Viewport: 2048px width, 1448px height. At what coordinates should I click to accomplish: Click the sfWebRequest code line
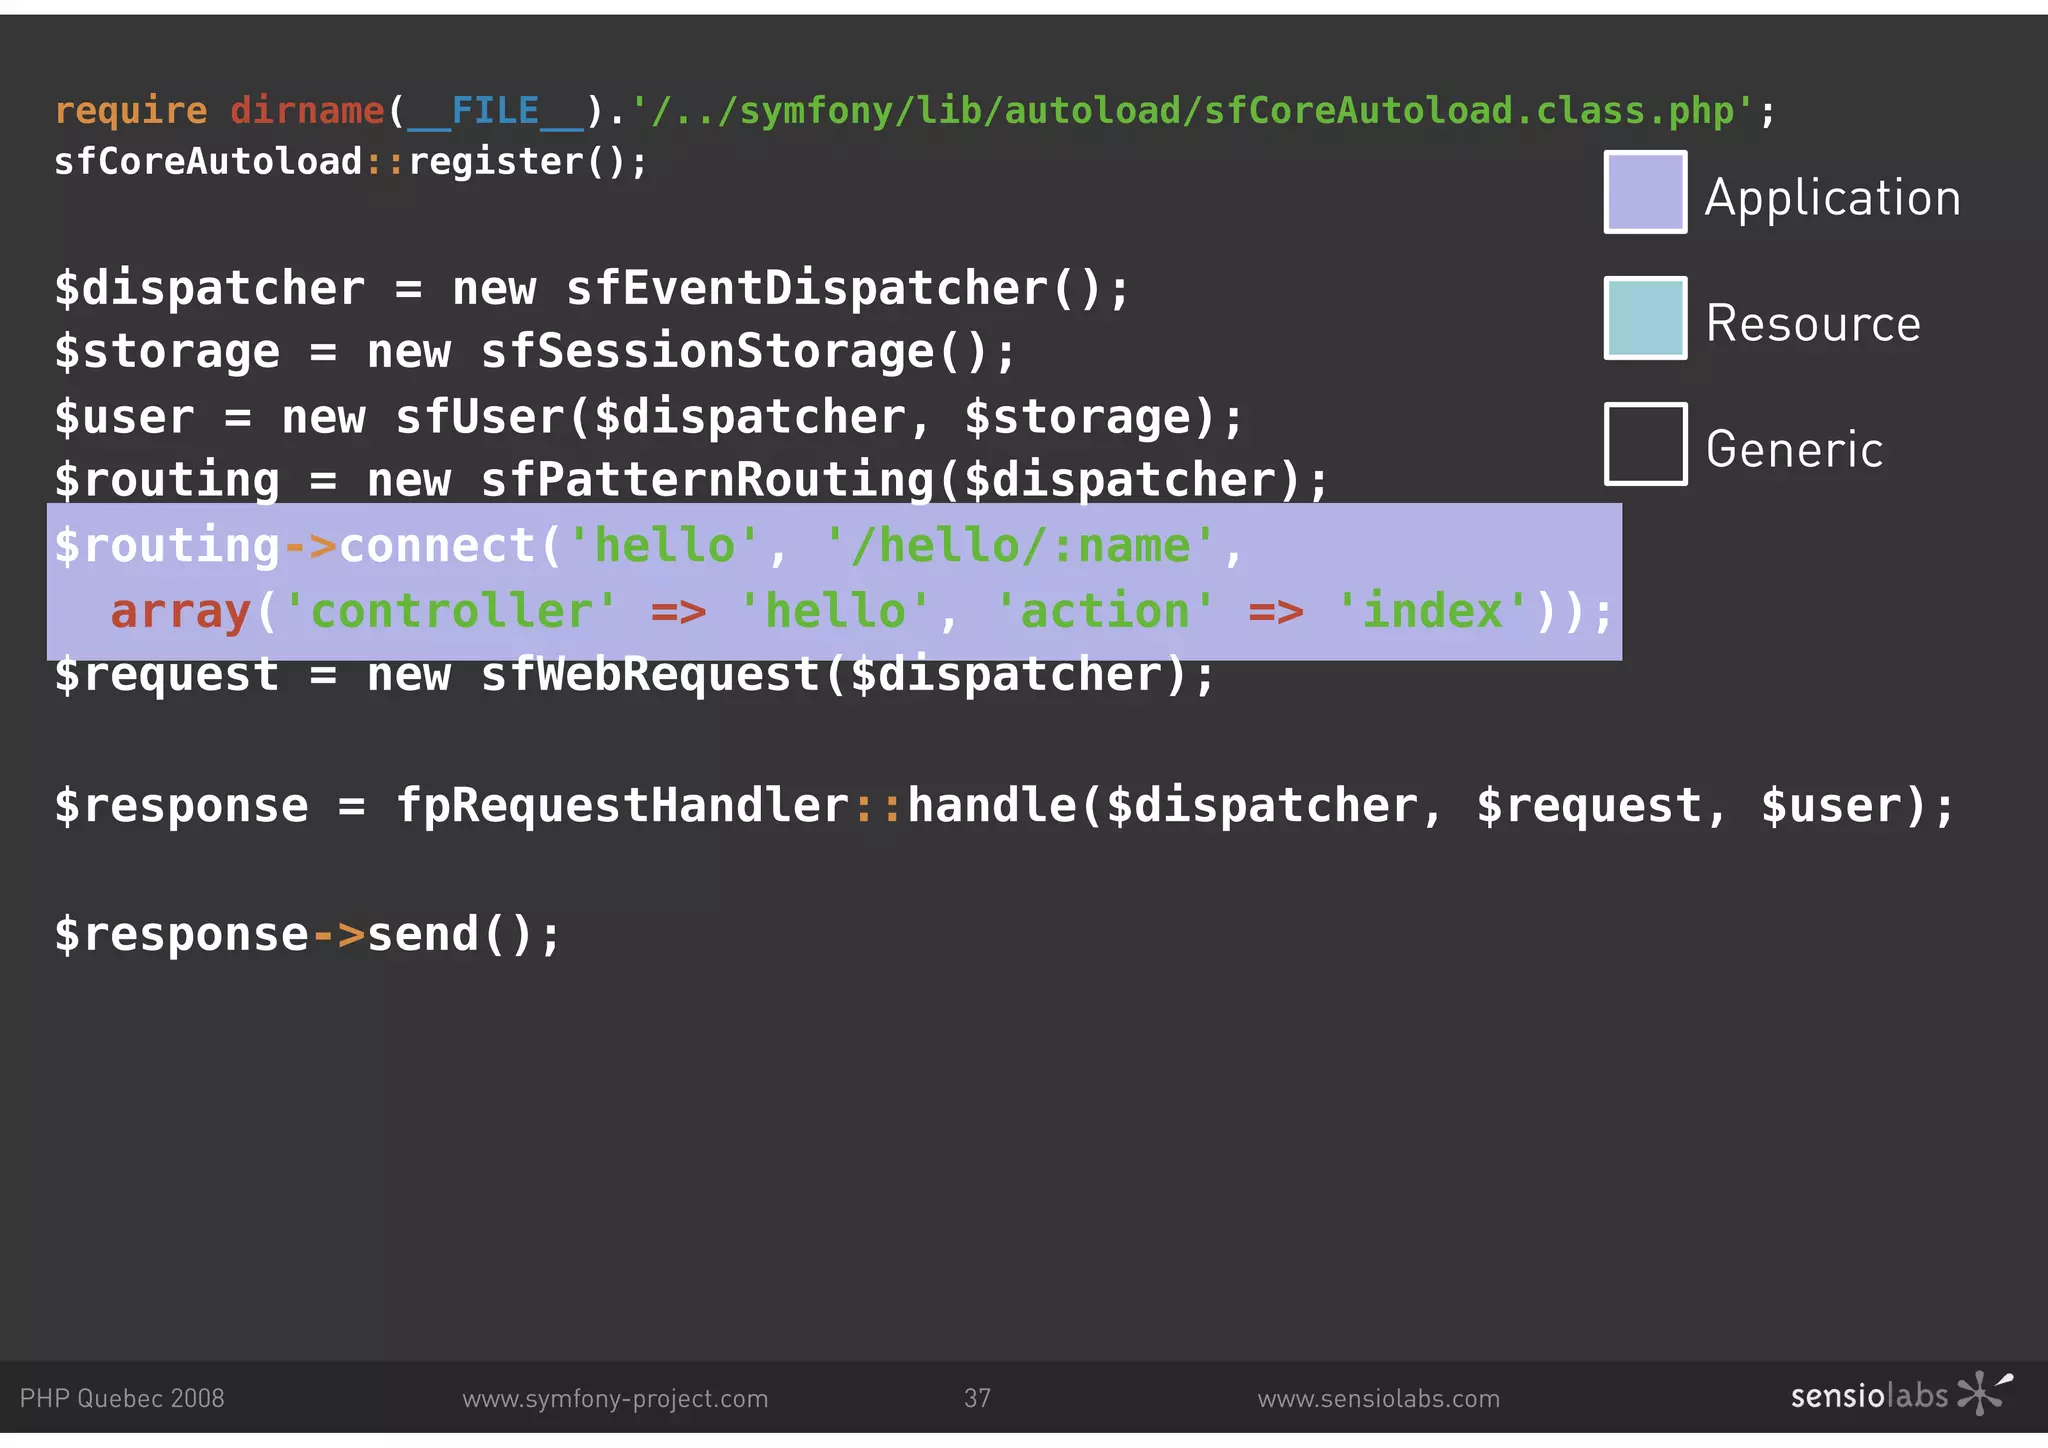coord(634,675)
